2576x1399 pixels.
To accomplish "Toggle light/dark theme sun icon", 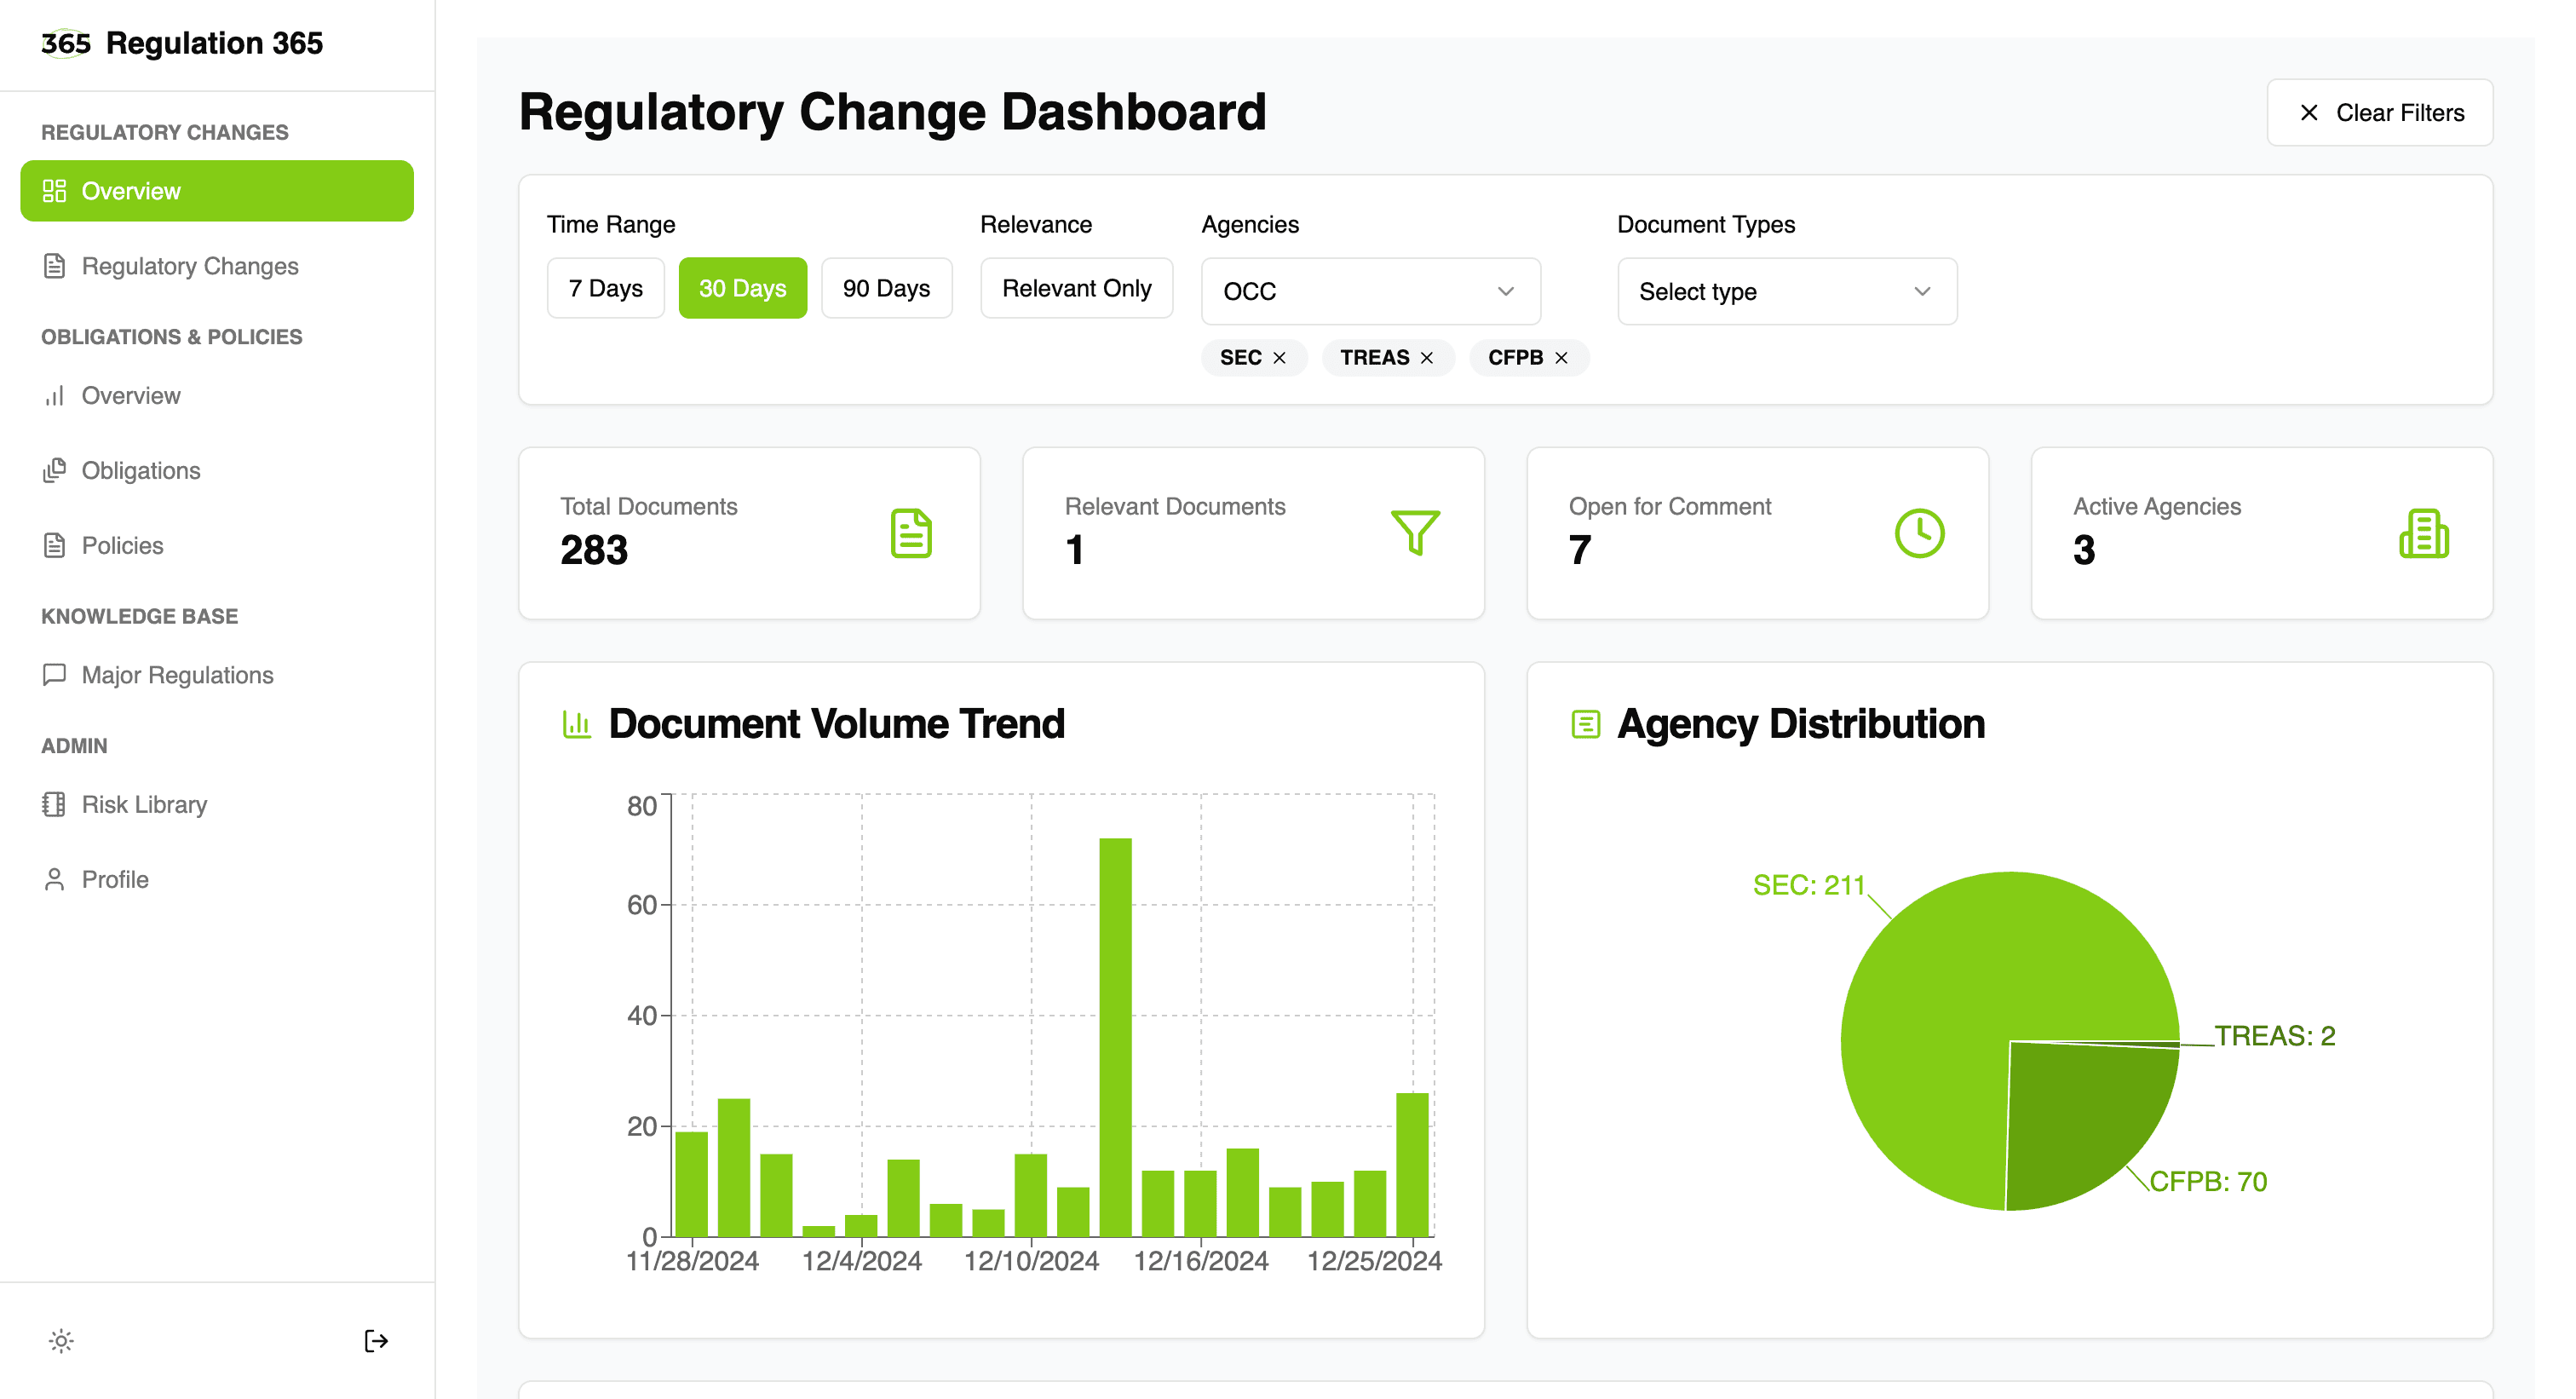I will coord(61,1341).
